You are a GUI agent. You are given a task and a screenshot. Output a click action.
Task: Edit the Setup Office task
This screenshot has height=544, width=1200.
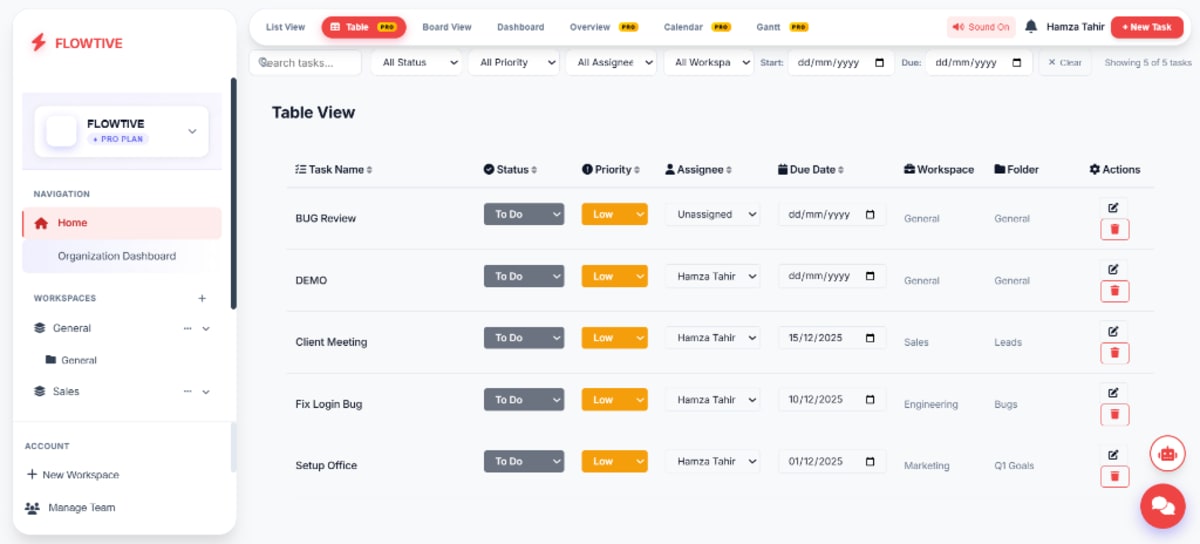(x=1114, y=454)
